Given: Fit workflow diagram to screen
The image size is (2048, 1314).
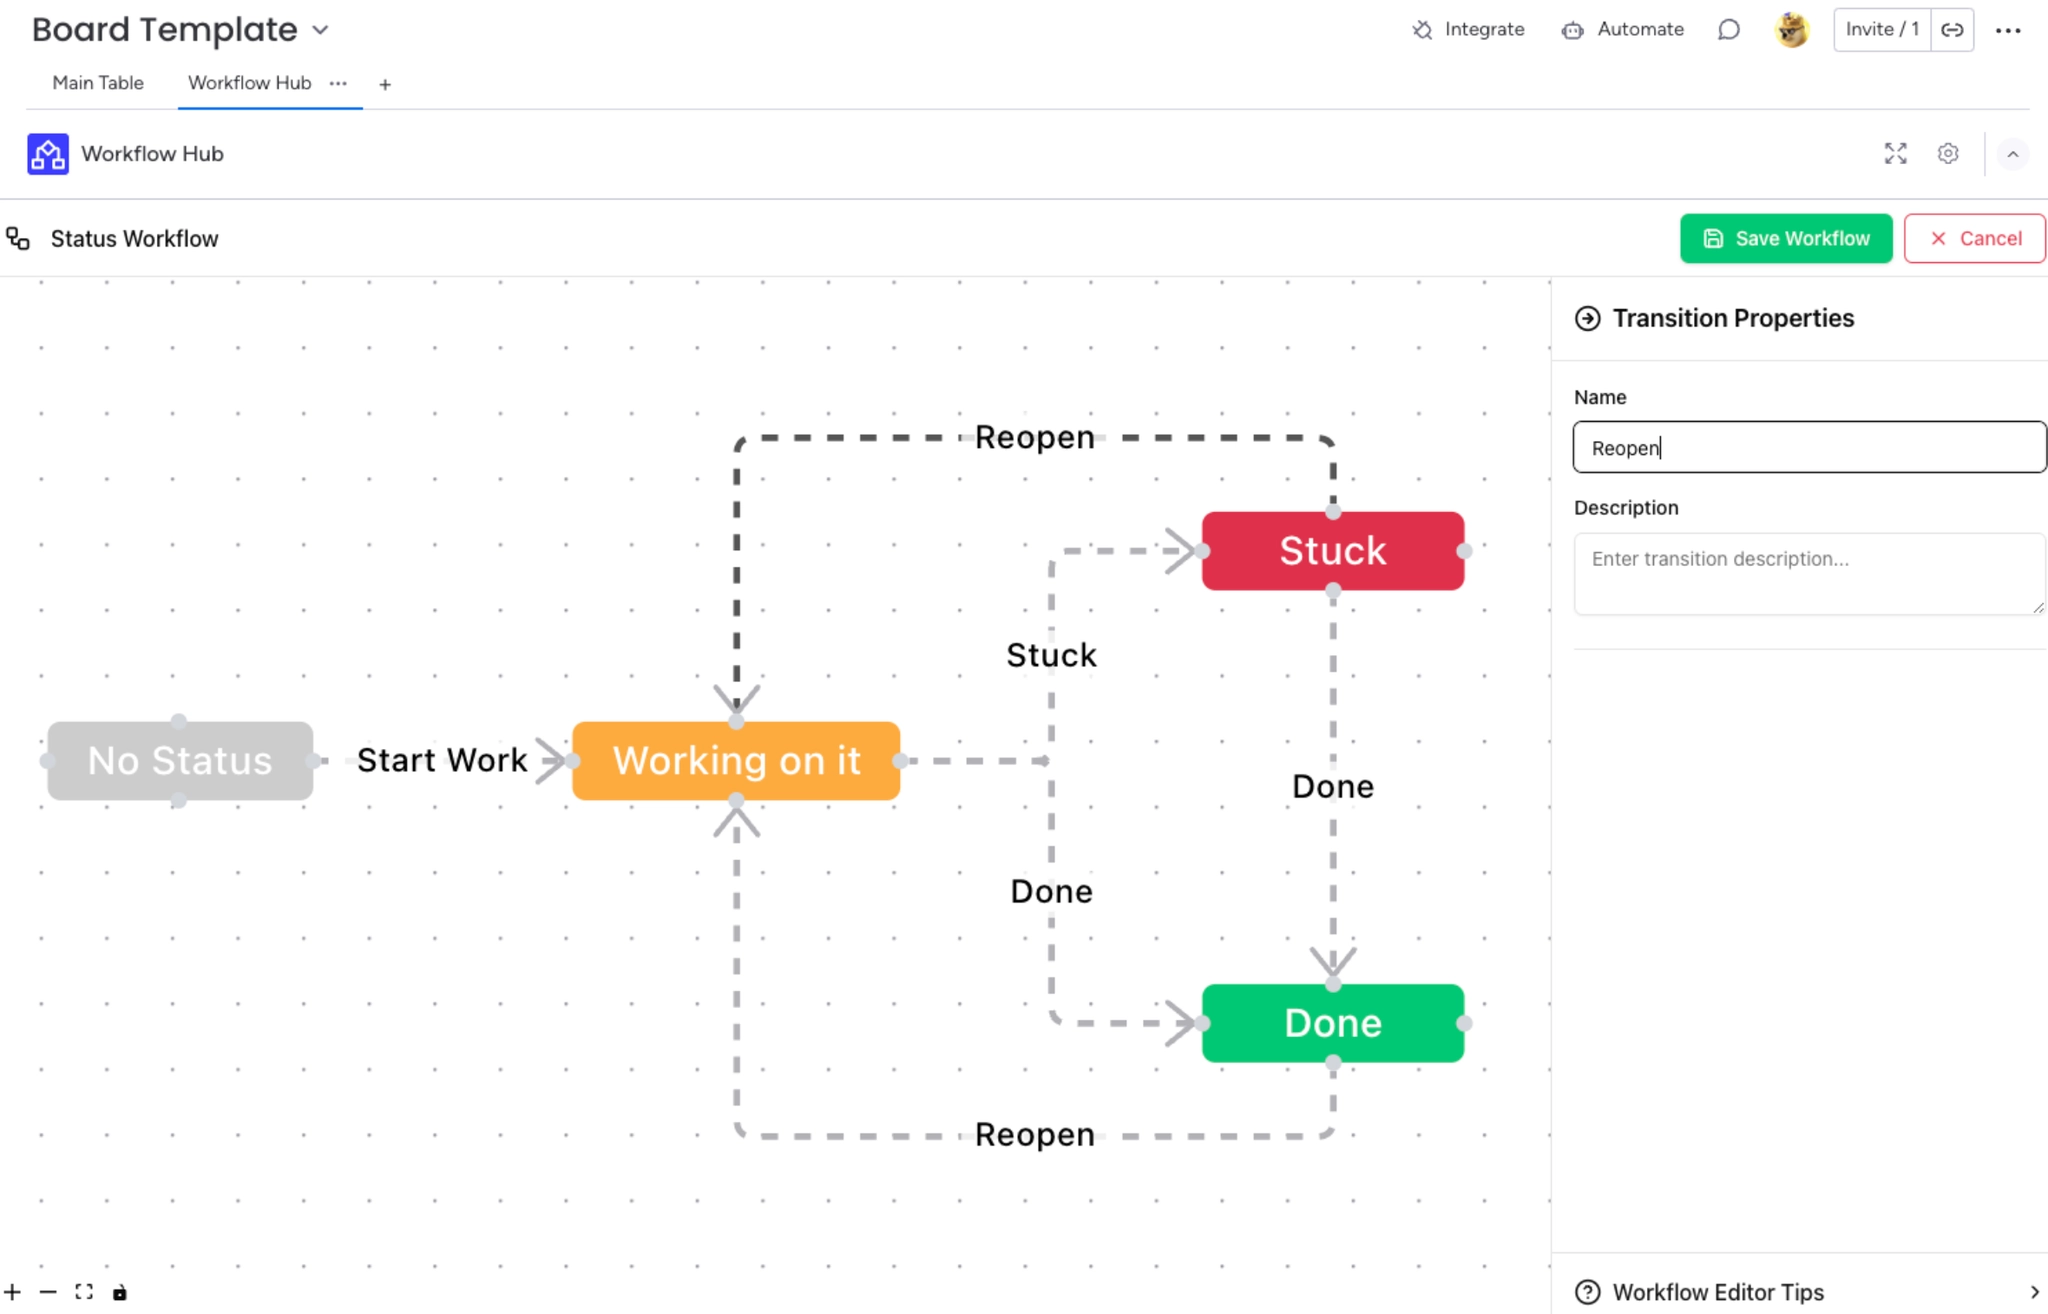Looking at the screenshot, I should [85, 1291].
